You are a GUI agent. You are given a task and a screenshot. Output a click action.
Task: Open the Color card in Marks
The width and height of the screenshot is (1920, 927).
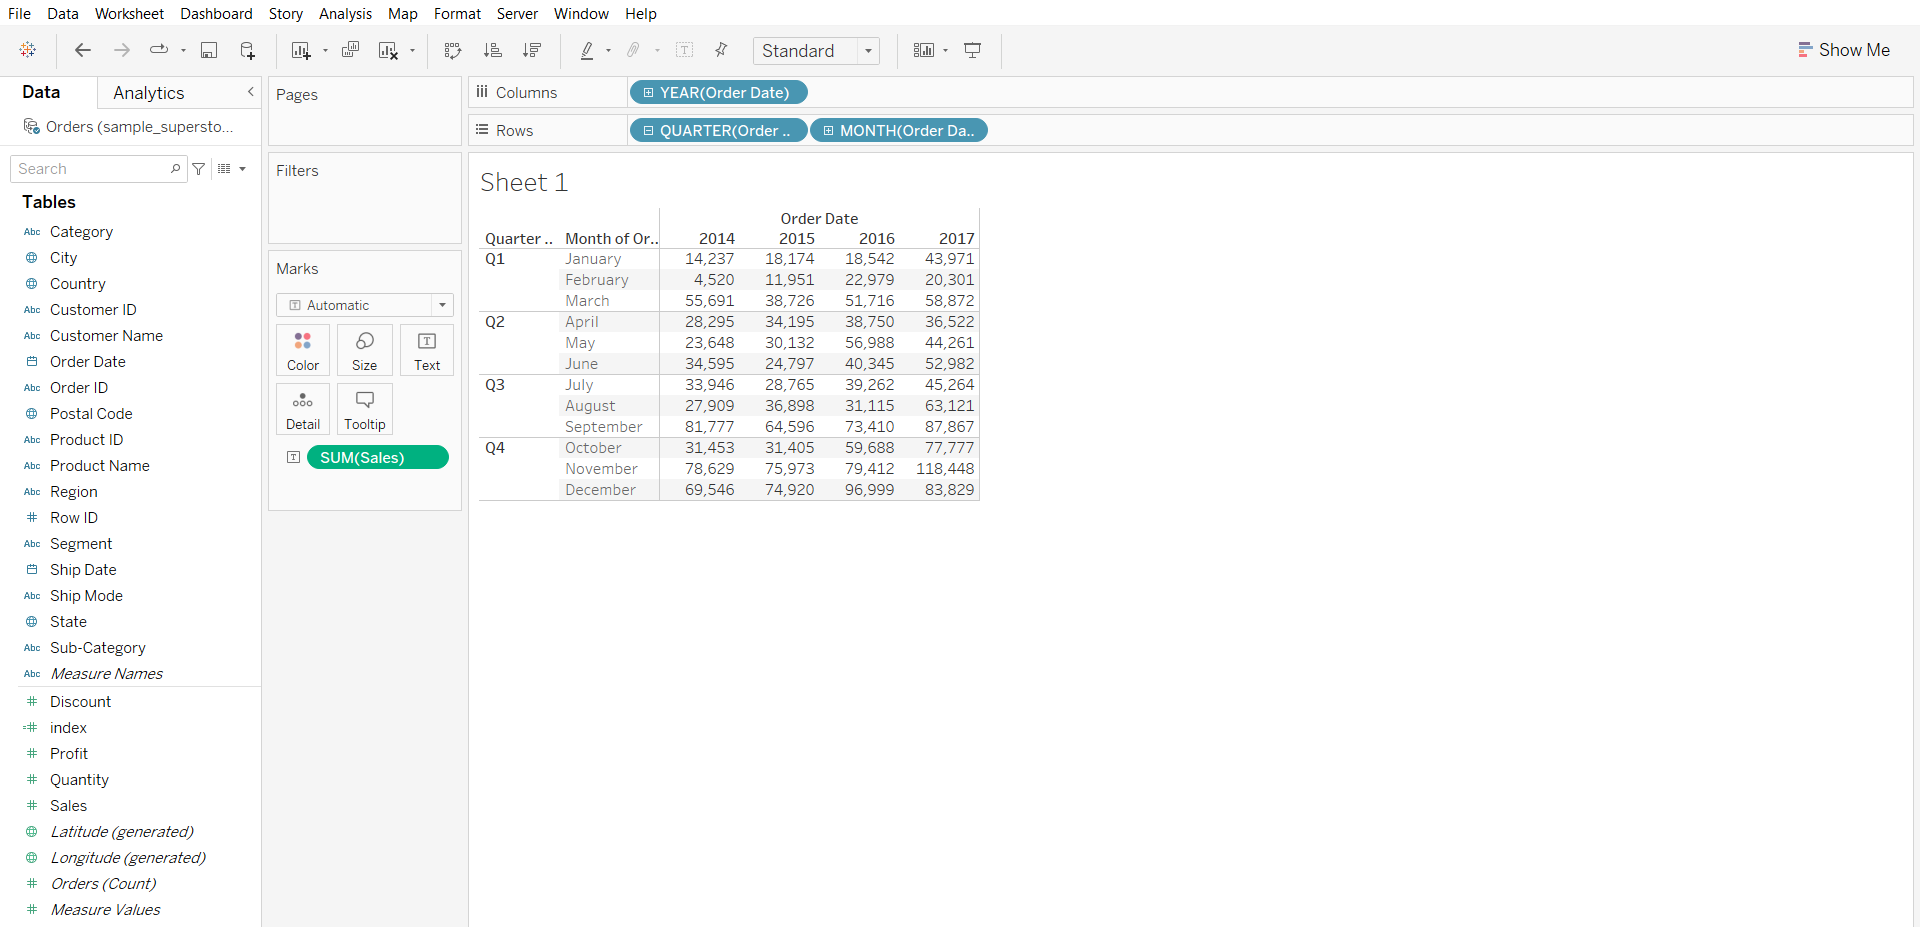pyautogui.click(x=303, y=350)
